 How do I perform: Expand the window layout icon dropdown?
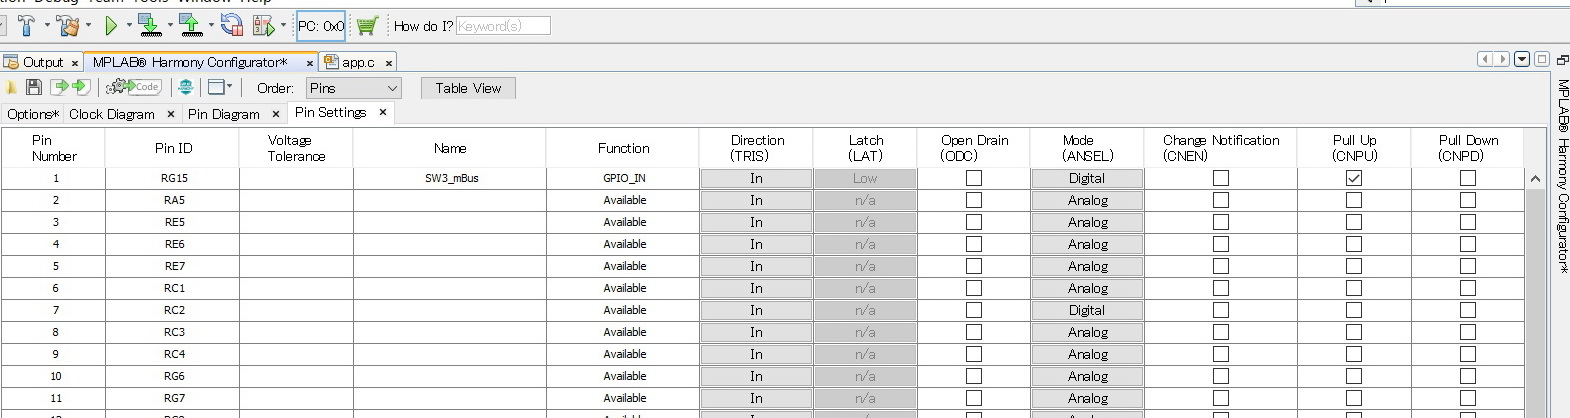click(x=220, y=88)
